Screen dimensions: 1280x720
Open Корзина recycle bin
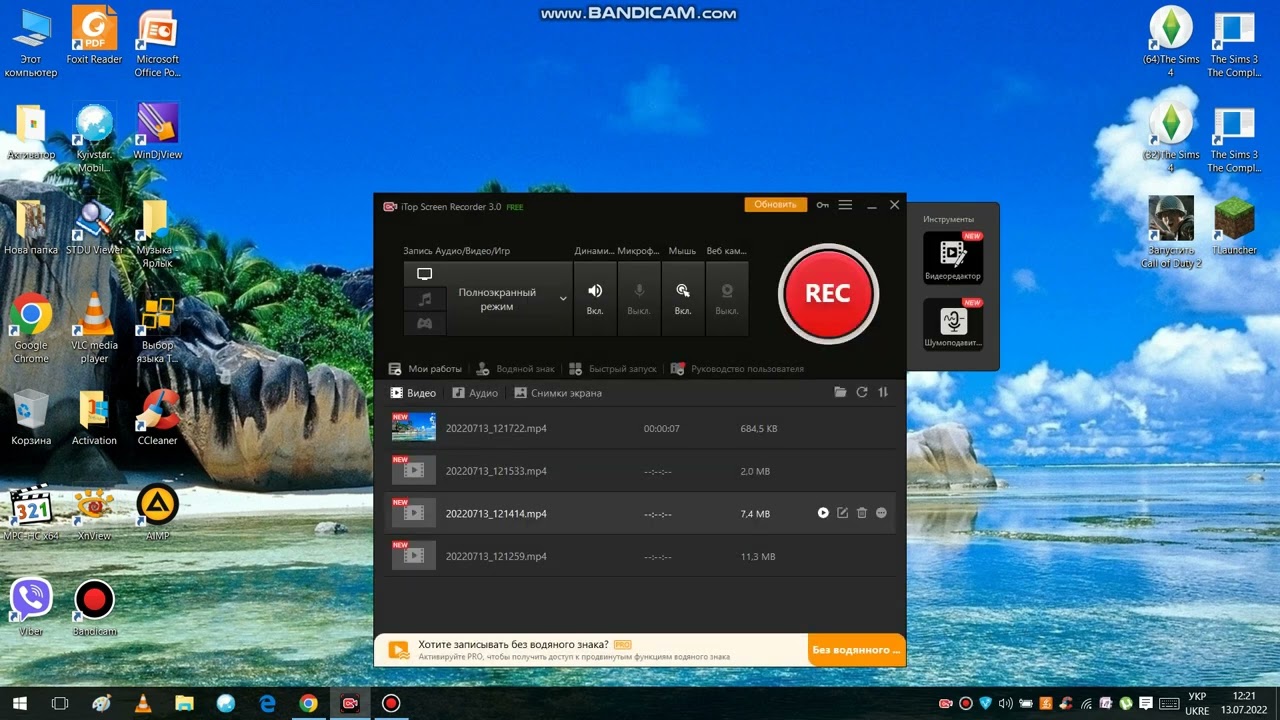coord(31,418)
